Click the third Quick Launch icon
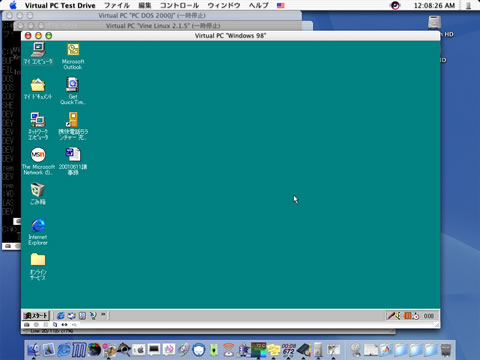The height and width of the screenshot is (360, 480). pos(82,316)
